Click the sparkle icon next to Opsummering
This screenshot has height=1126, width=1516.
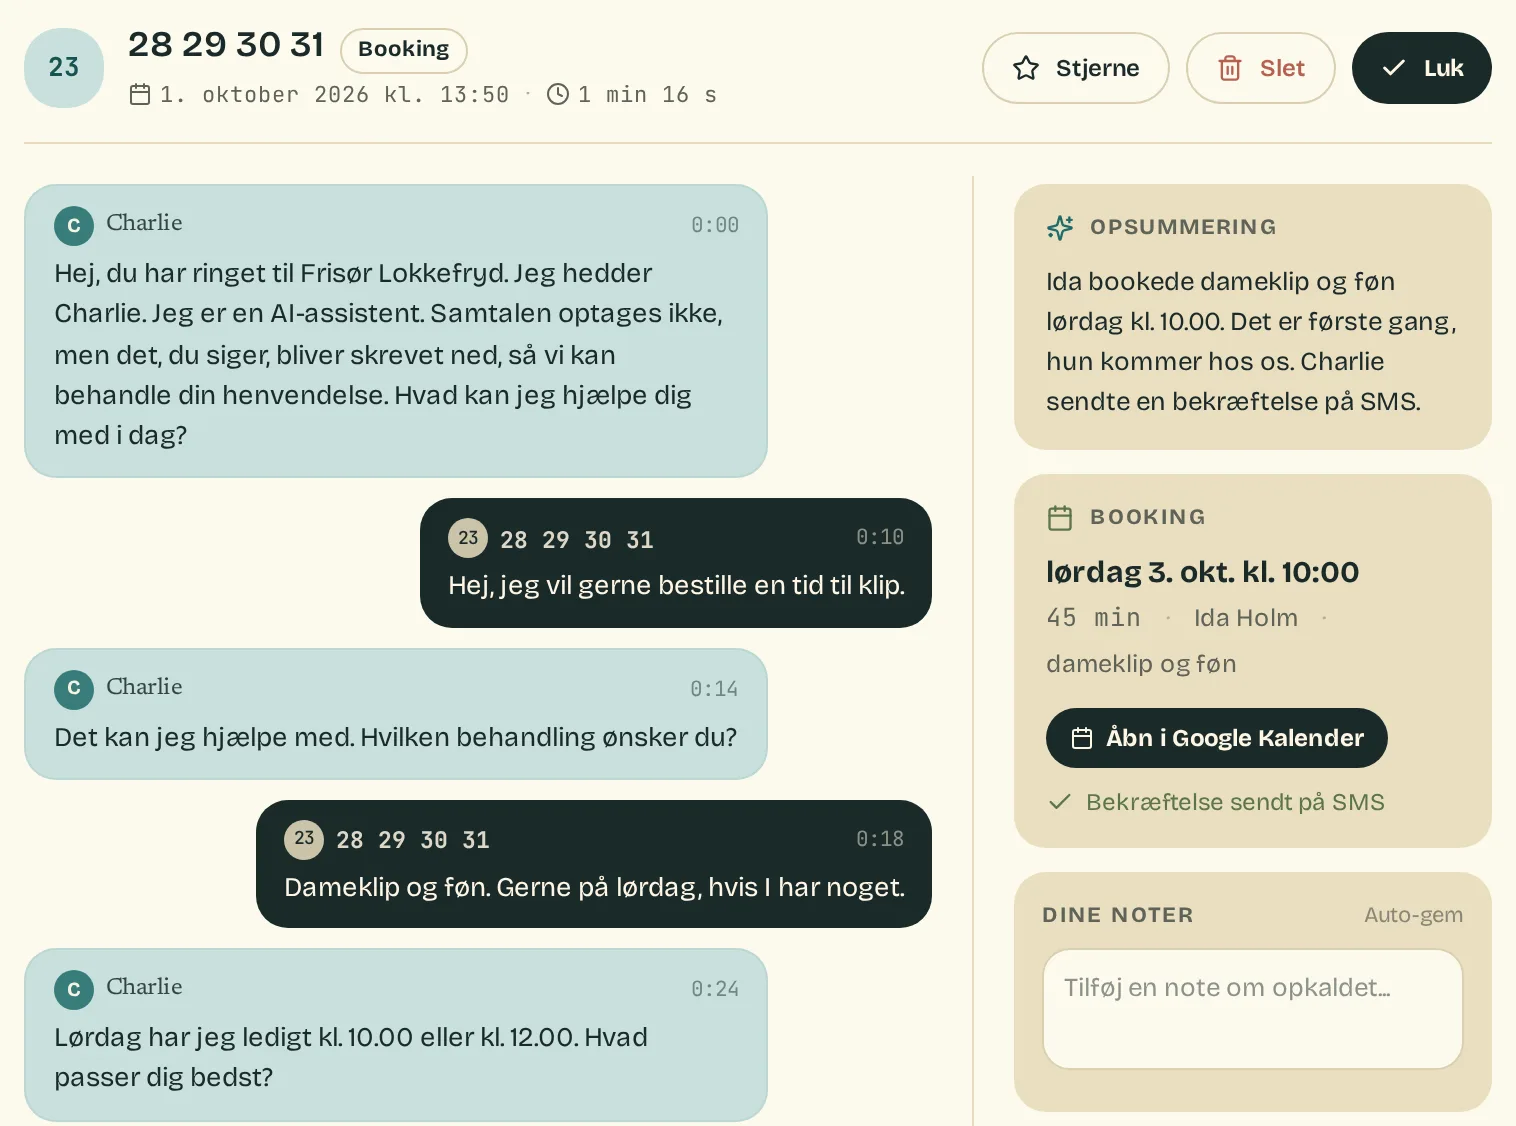click(1060, 227)
